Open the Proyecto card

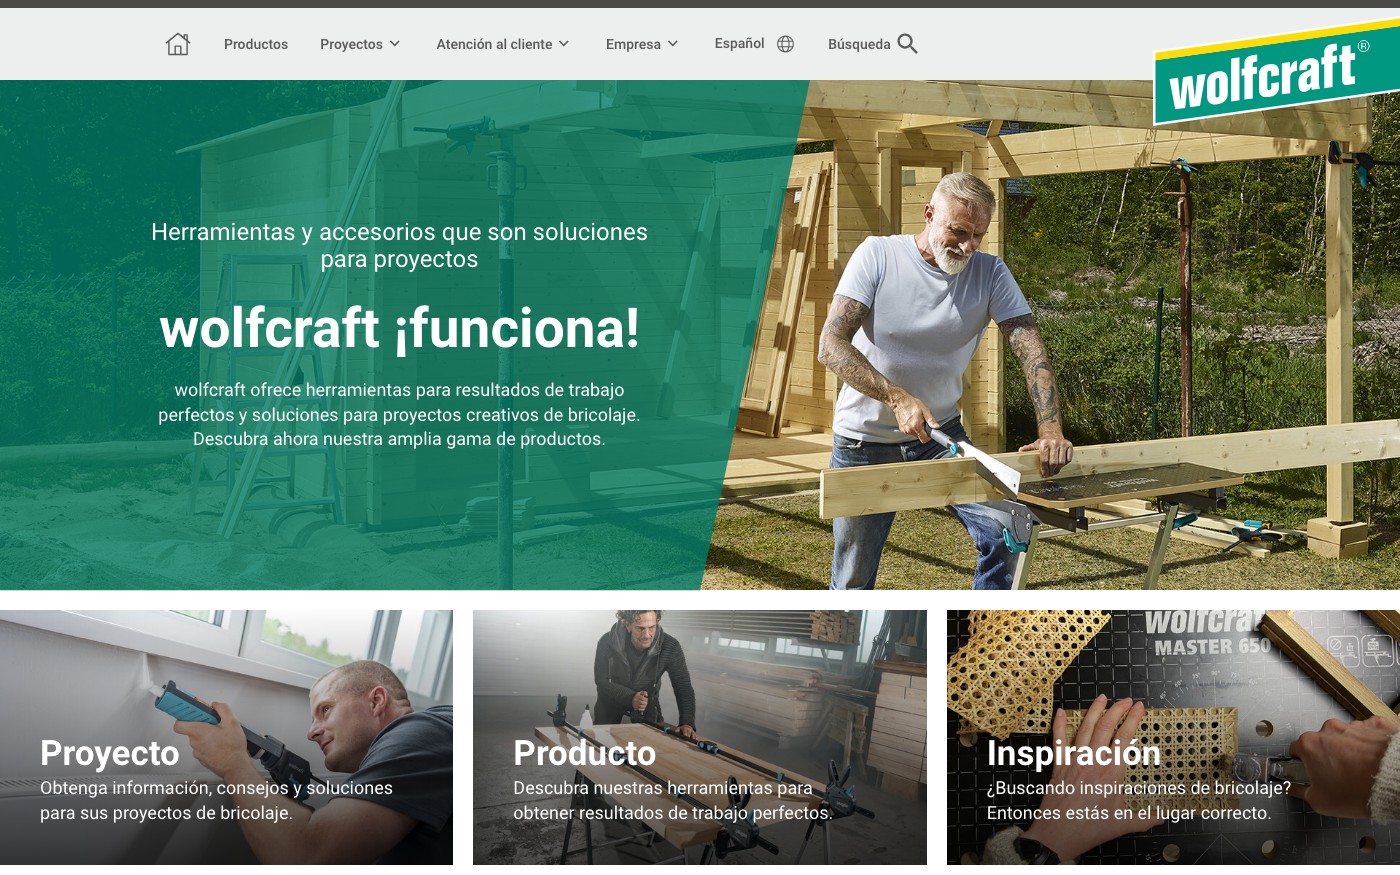[x=226, y=737]
